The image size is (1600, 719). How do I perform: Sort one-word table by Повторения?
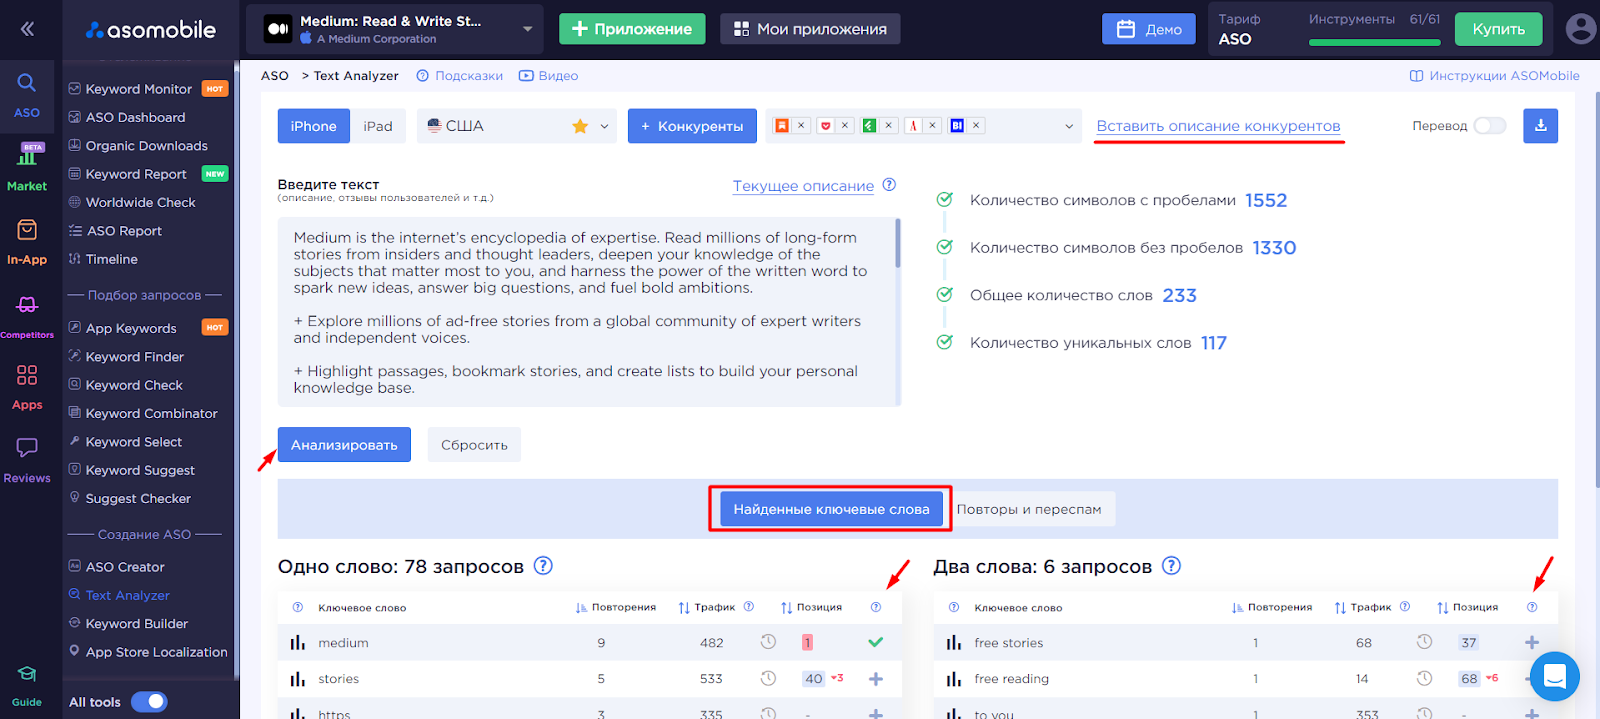pyautogui.click(x=616, y=607)
